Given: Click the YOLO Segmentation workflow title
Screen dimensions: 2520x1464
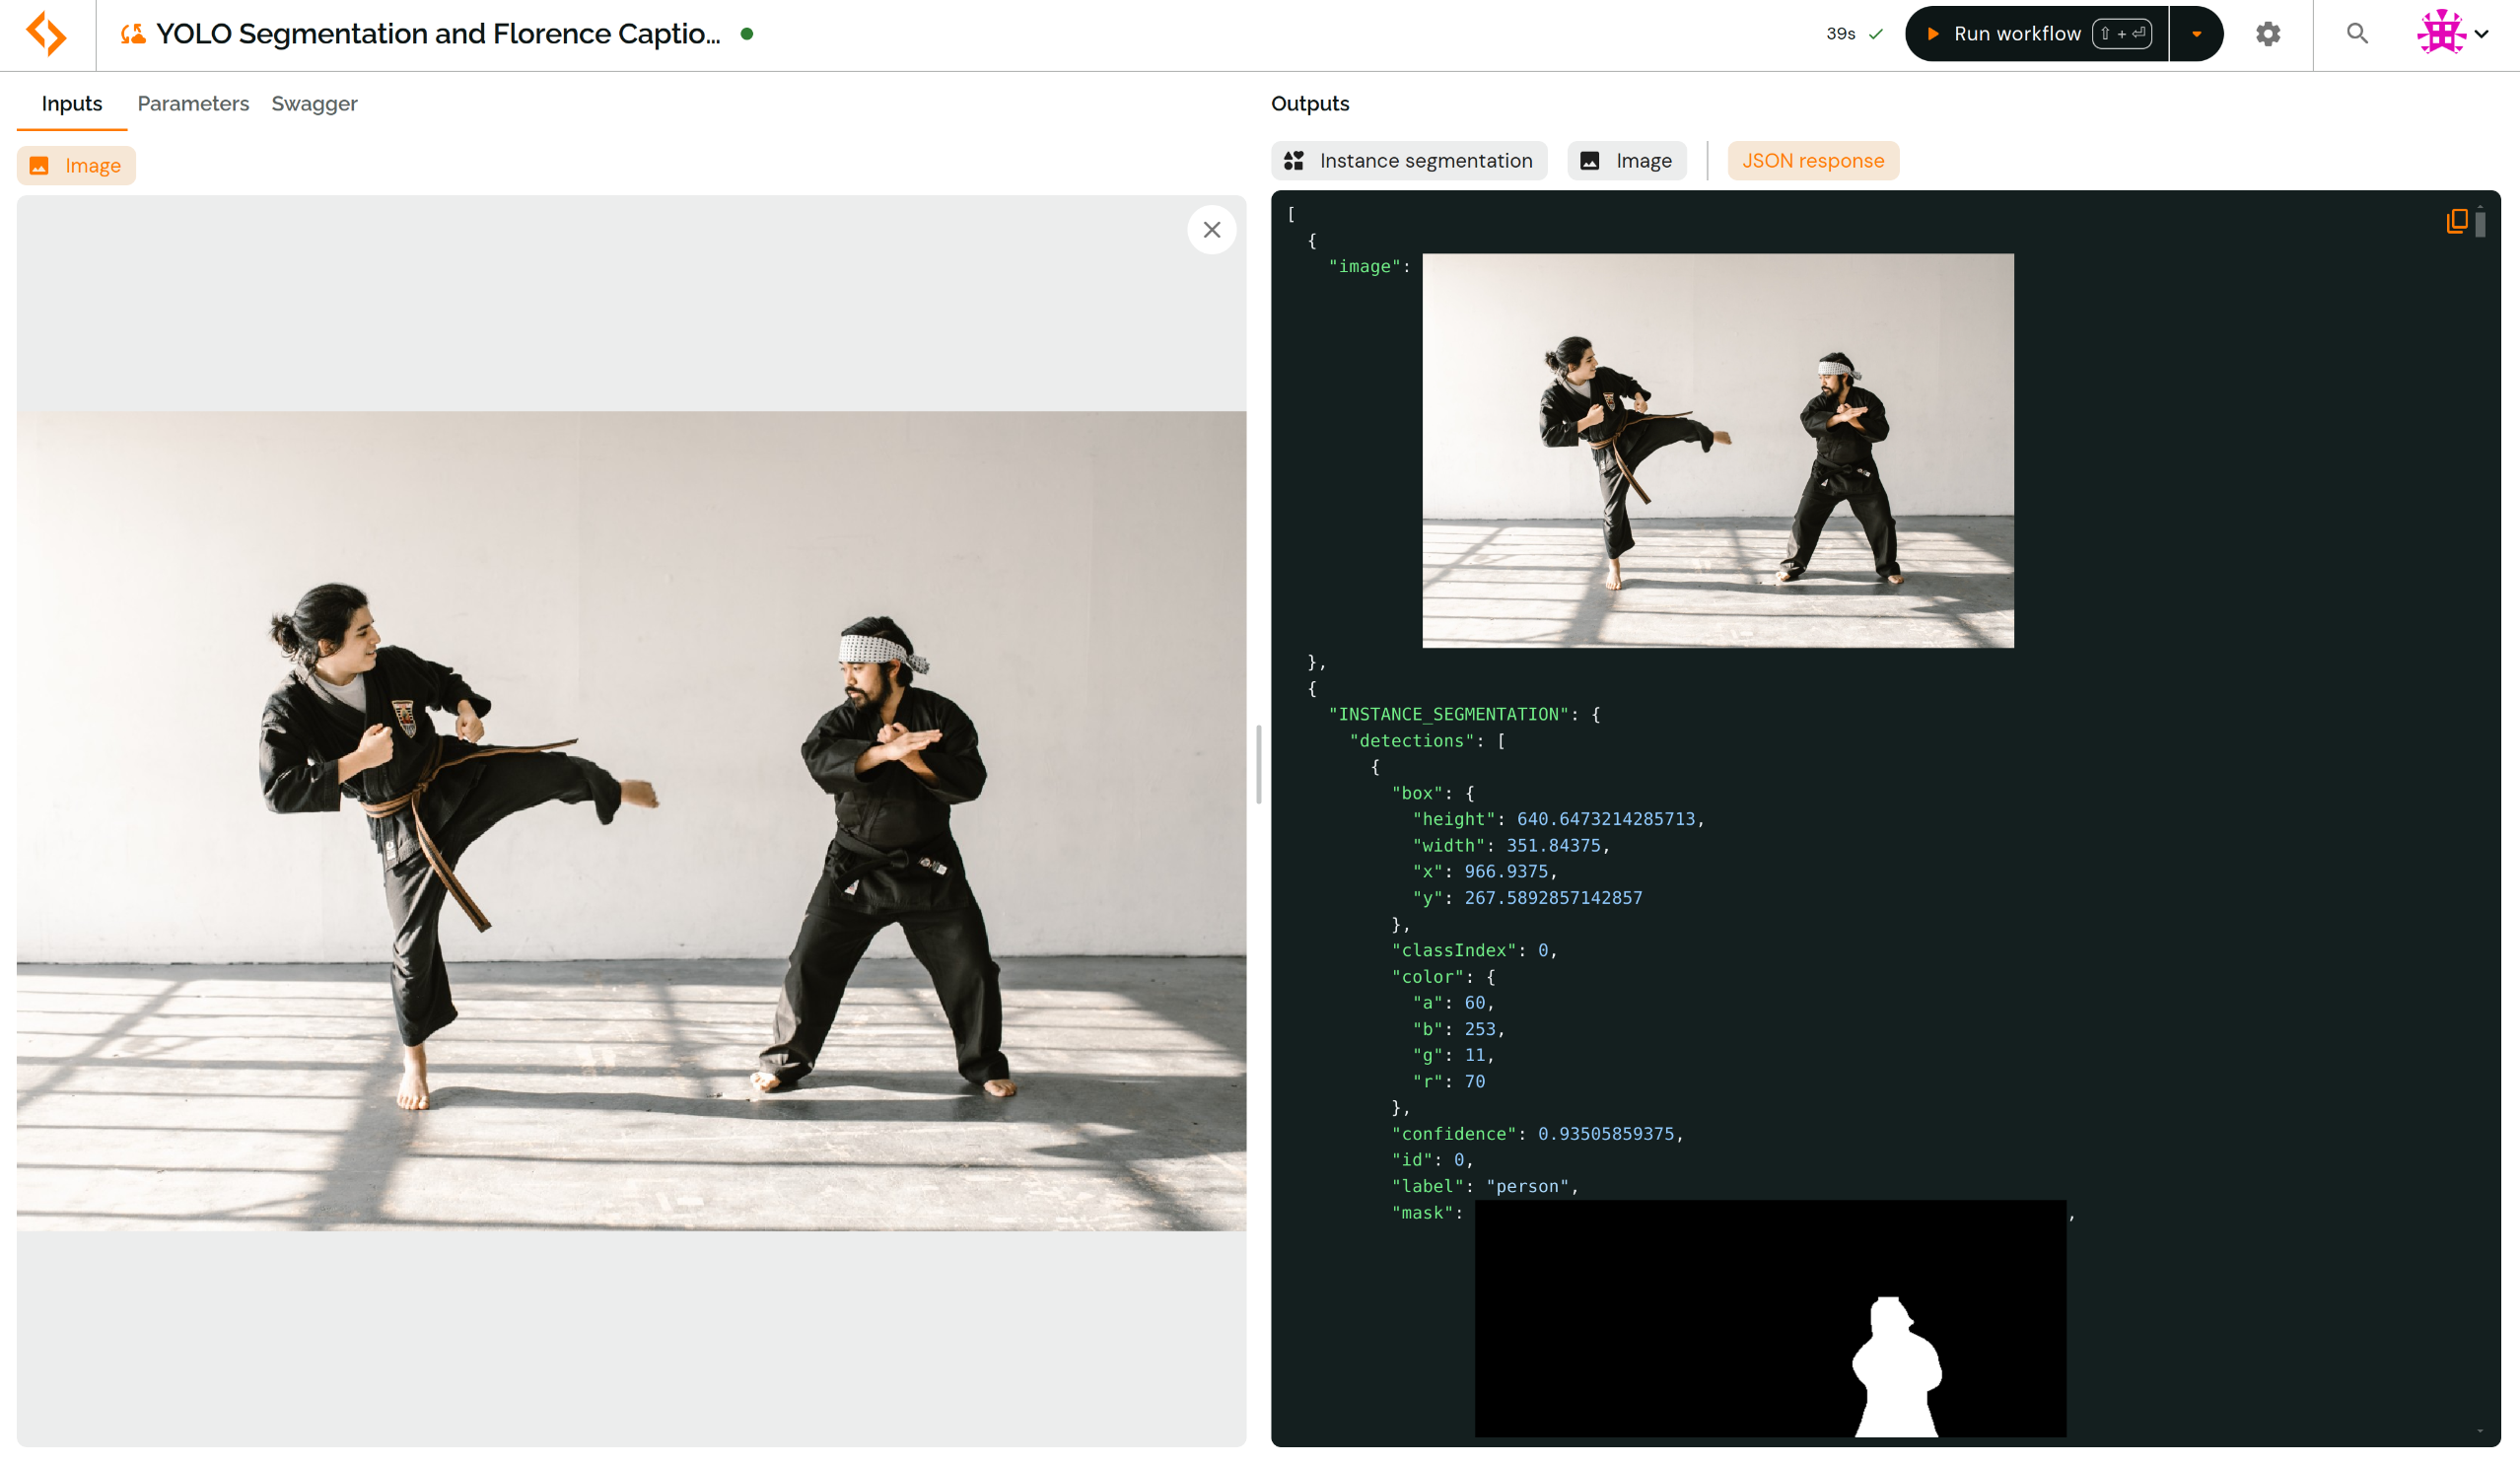Looking at the screenshot, I should [x=438, y=34].
